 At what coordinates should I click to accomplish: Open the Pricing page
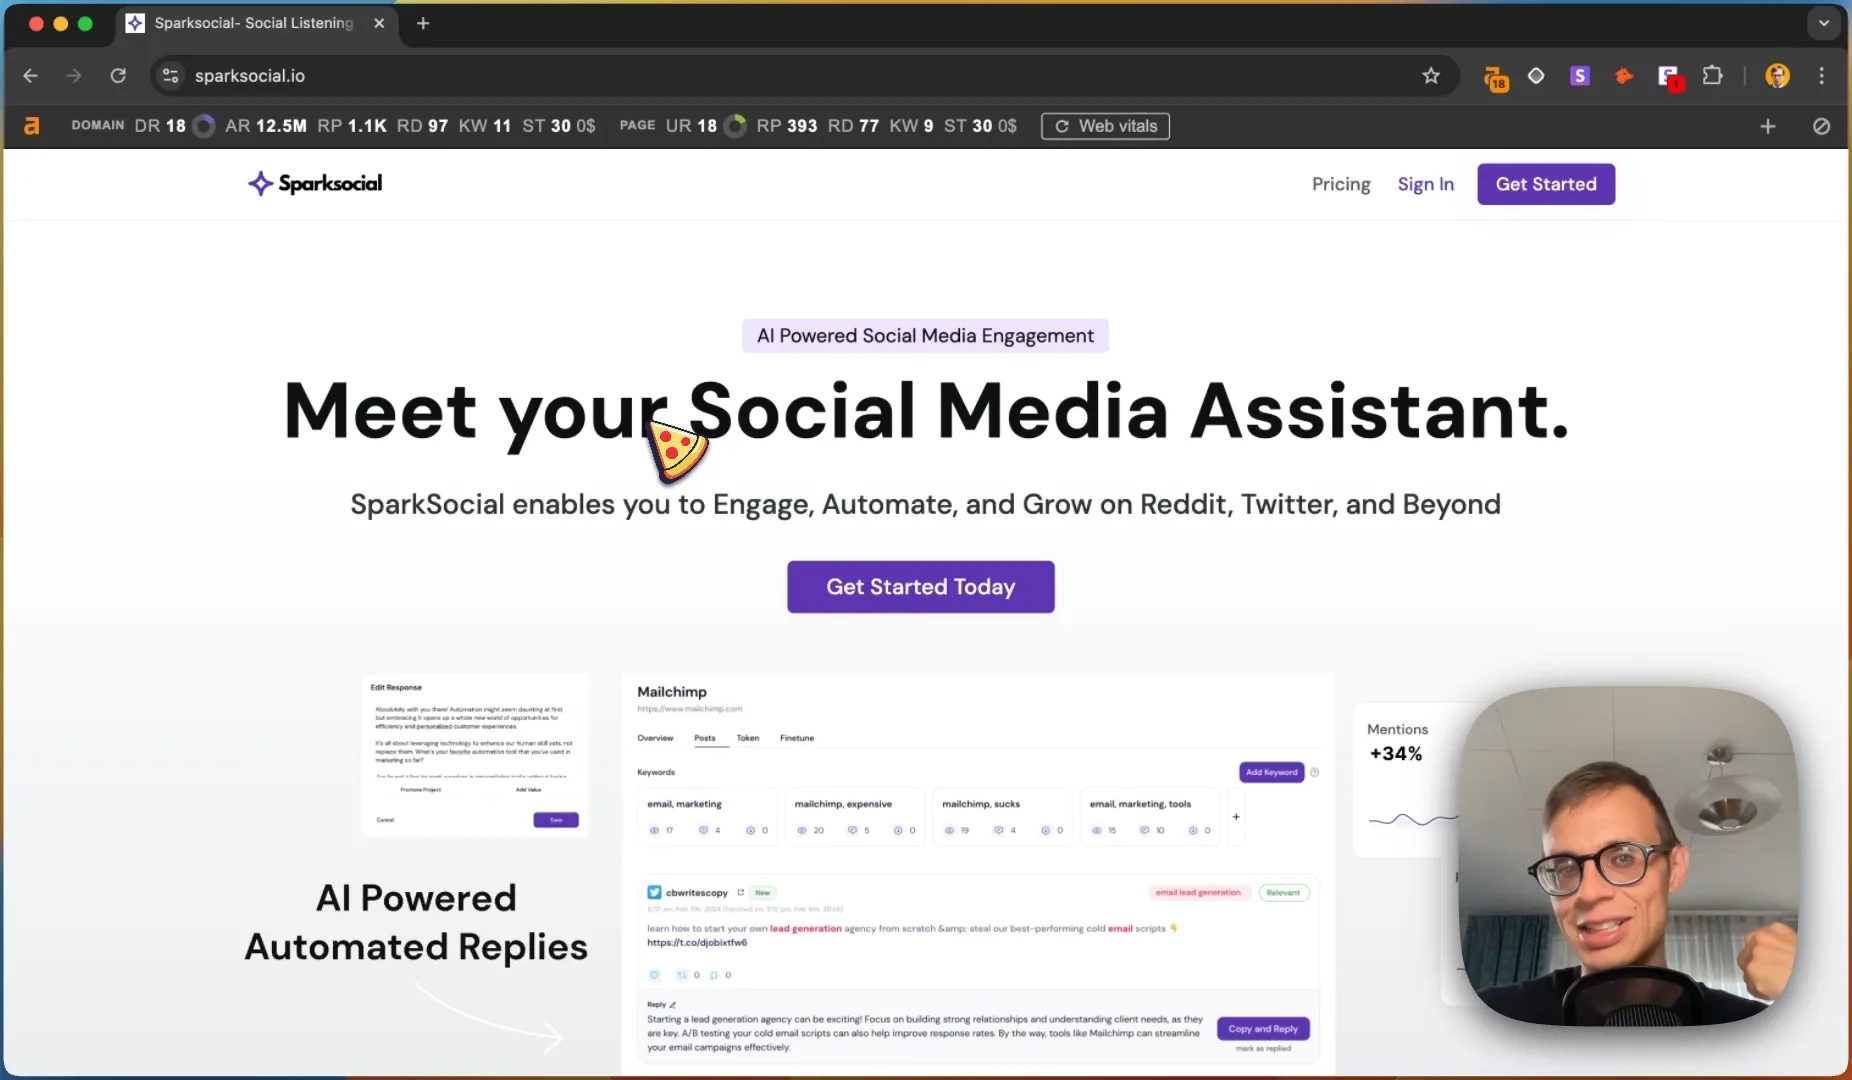(1341, 184)
